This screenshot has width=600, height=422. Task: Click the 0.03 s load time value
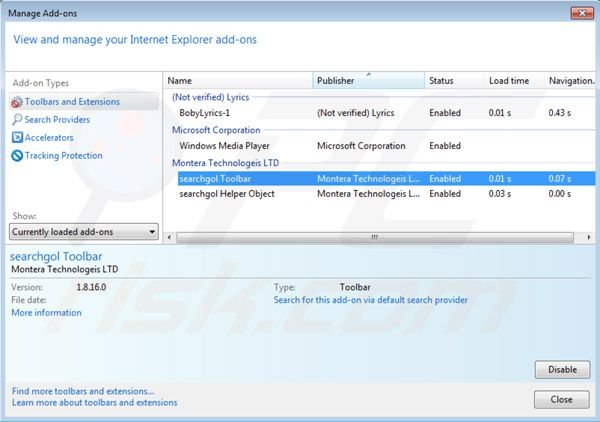500,194
